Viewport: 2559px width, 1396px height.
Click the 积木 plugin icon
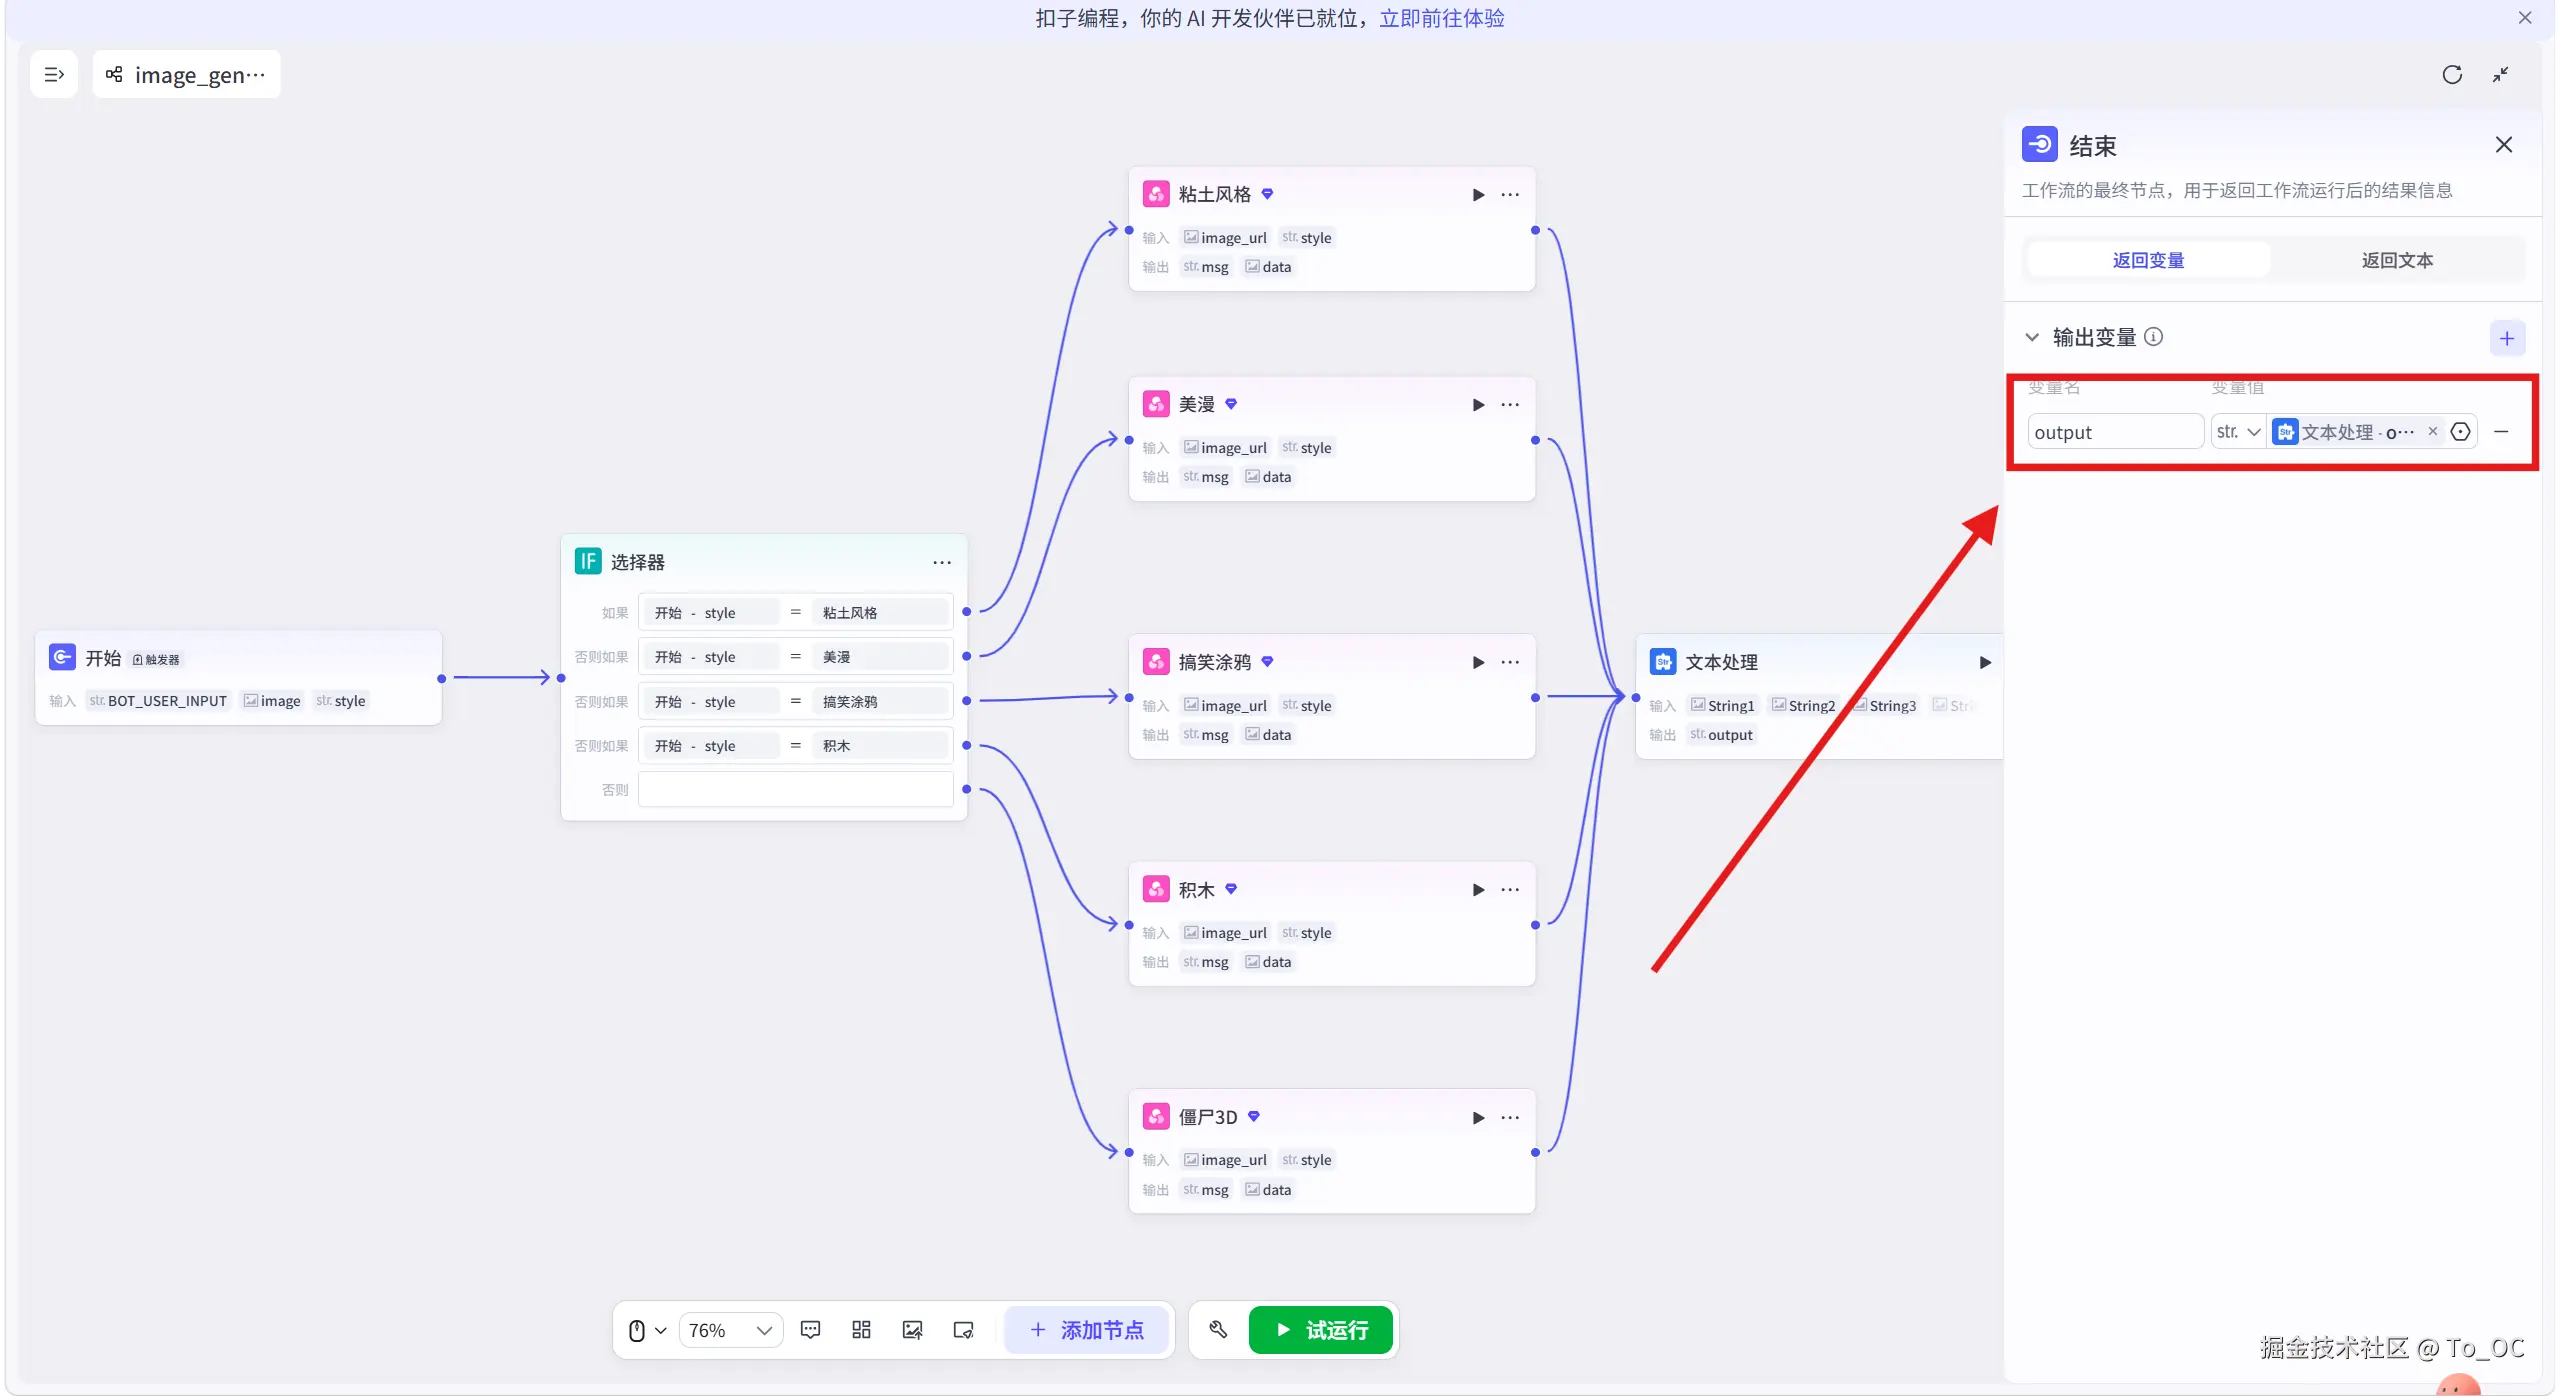1155,889
